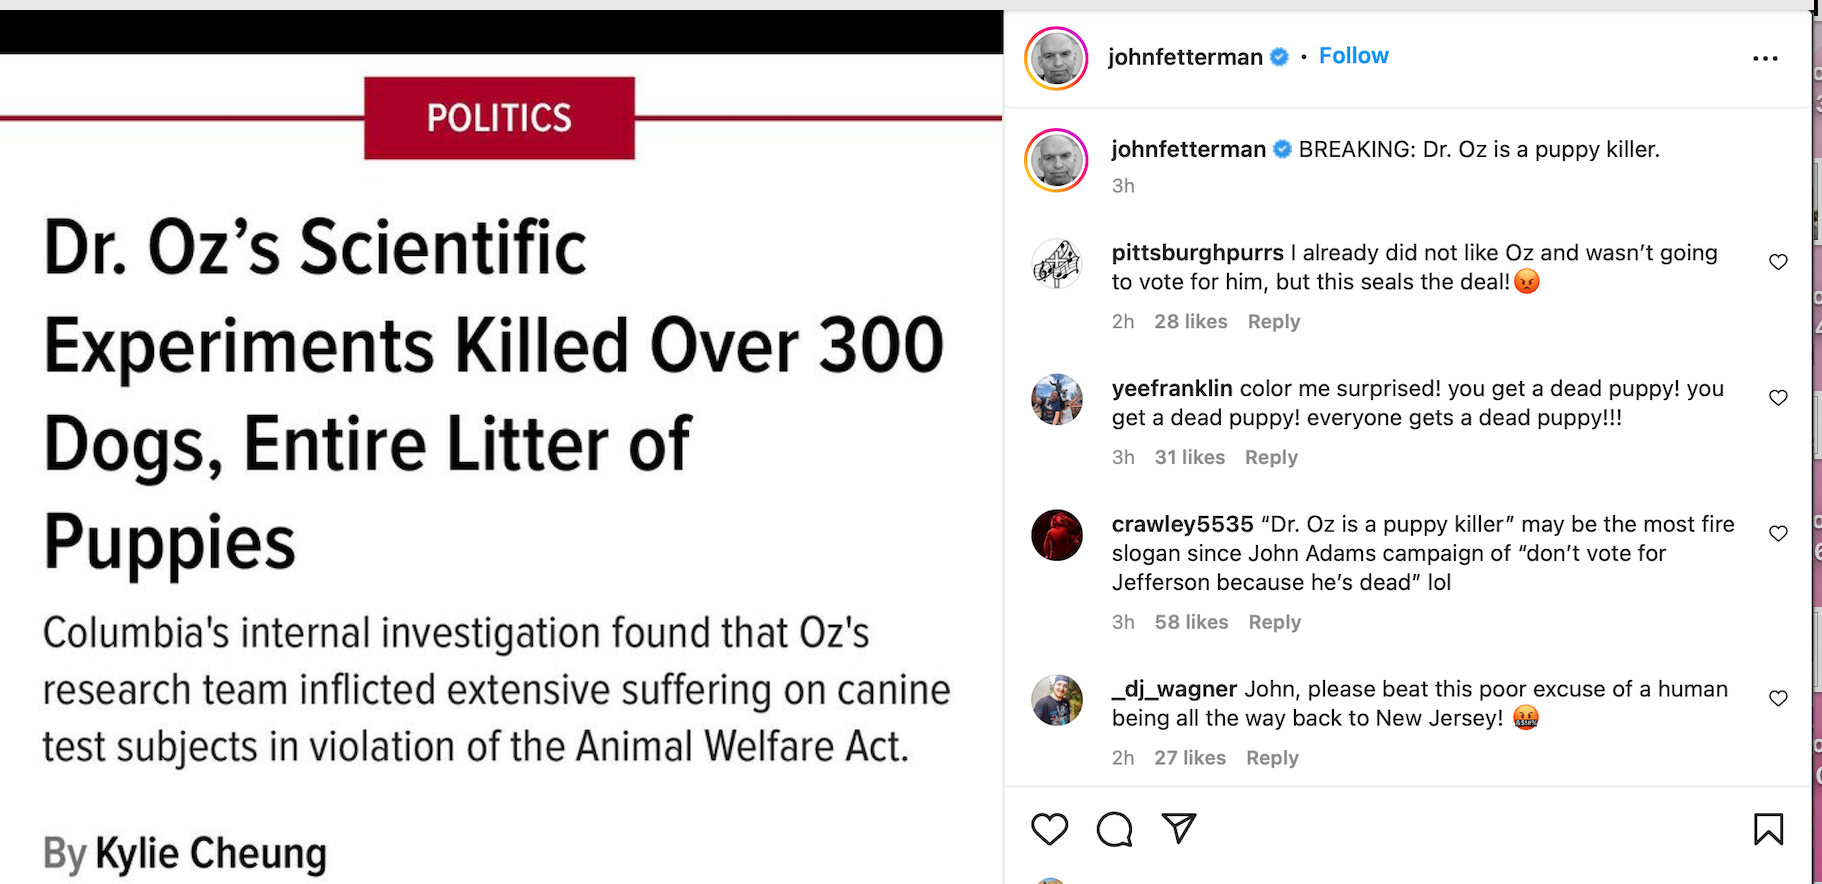Image resolution: width=1822 pixels, height=884 pixels.
Task: Share post via paper plane icon
Action: pos(1179,828)
